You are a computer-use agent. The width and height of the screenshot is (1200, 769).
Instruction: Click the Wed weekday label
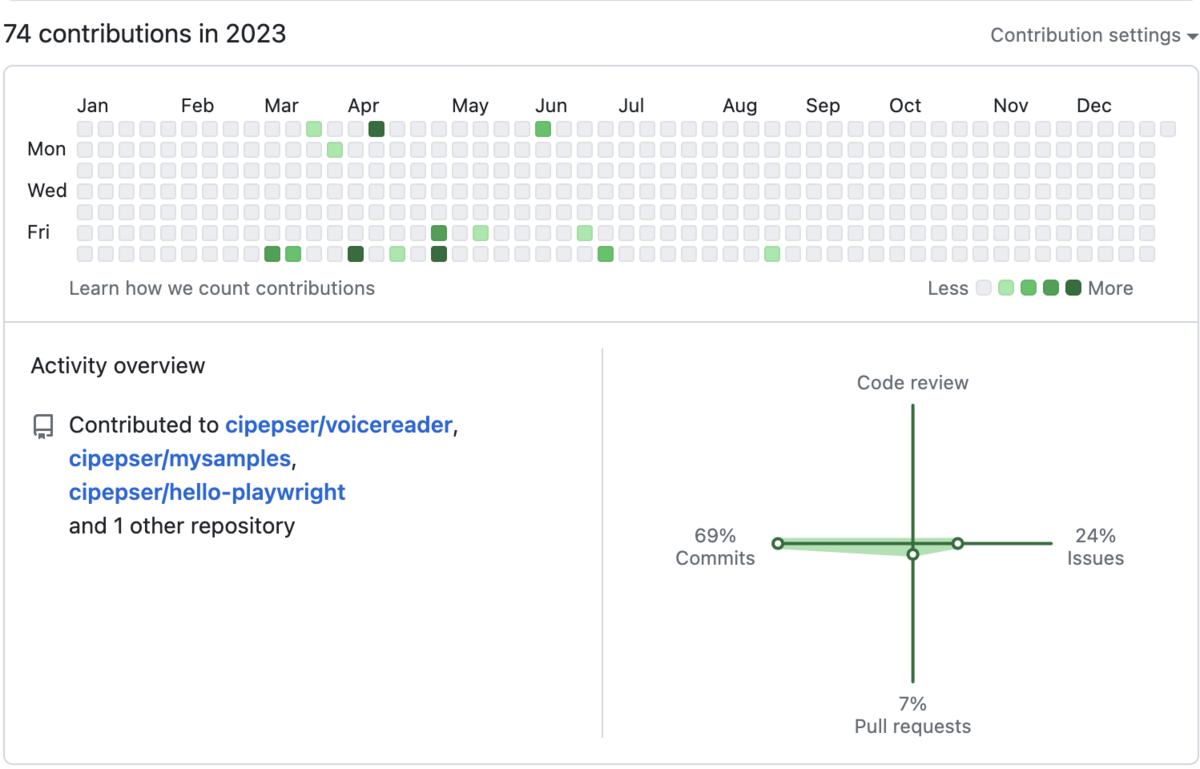[x=47, y=191]
